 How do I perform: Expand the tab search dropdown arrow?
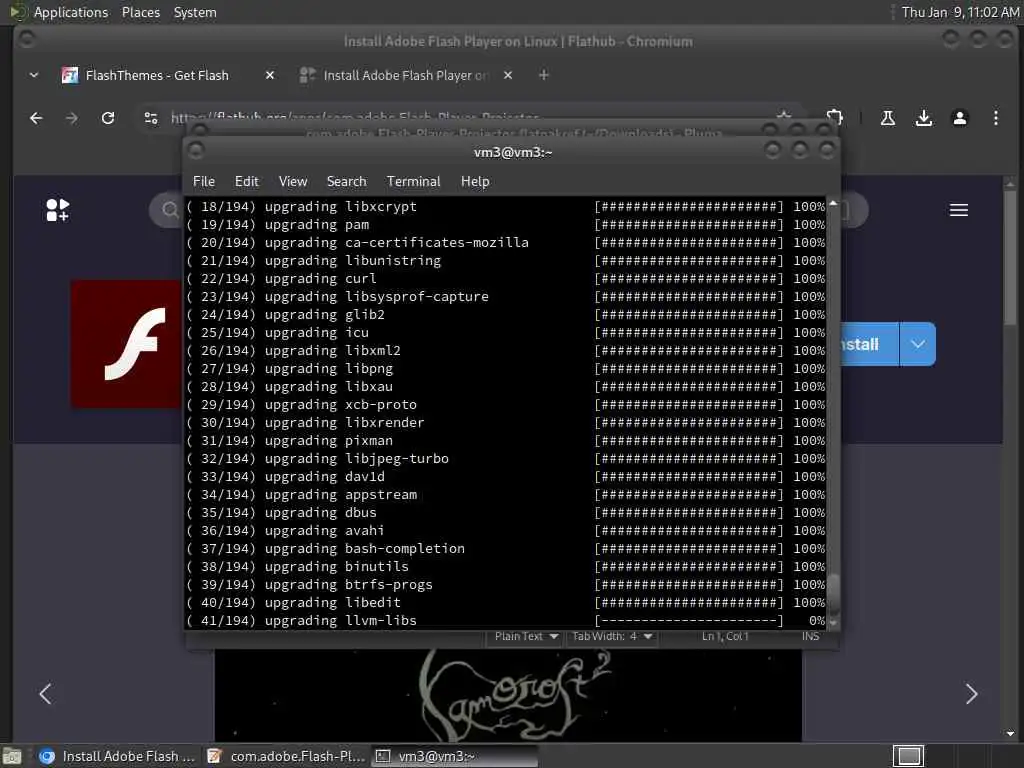[34, 75]
